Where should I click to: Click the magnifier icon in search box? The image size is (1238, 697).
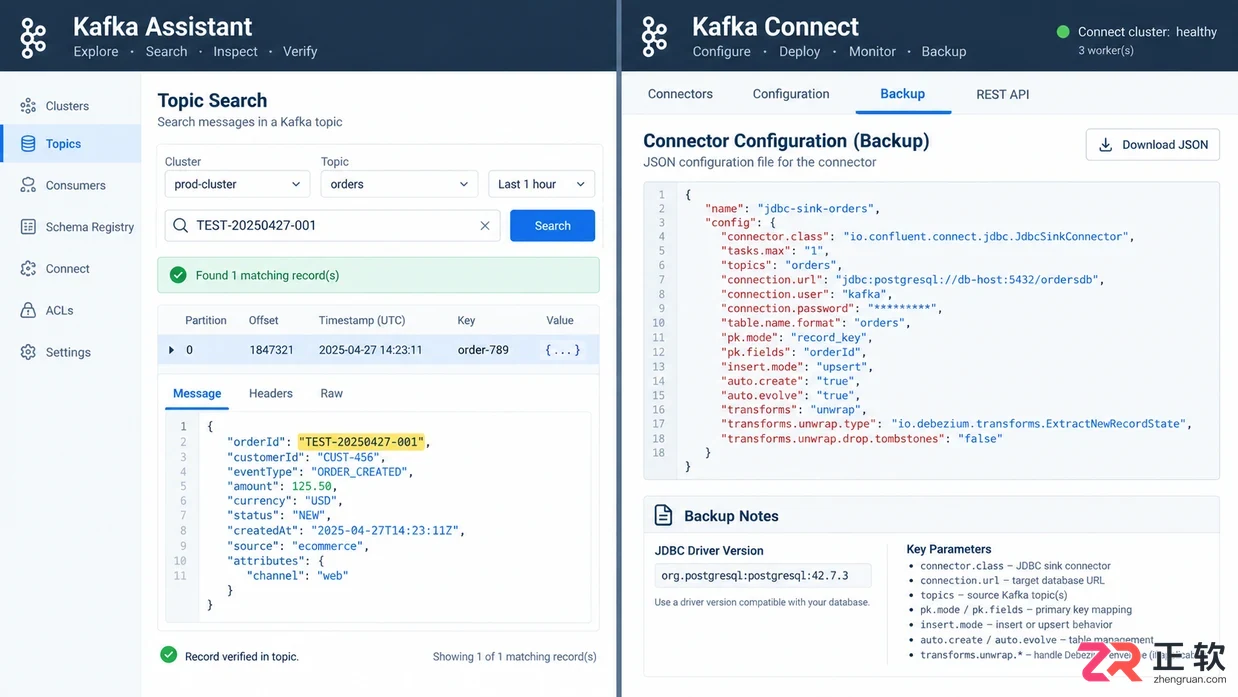[181, 226]
